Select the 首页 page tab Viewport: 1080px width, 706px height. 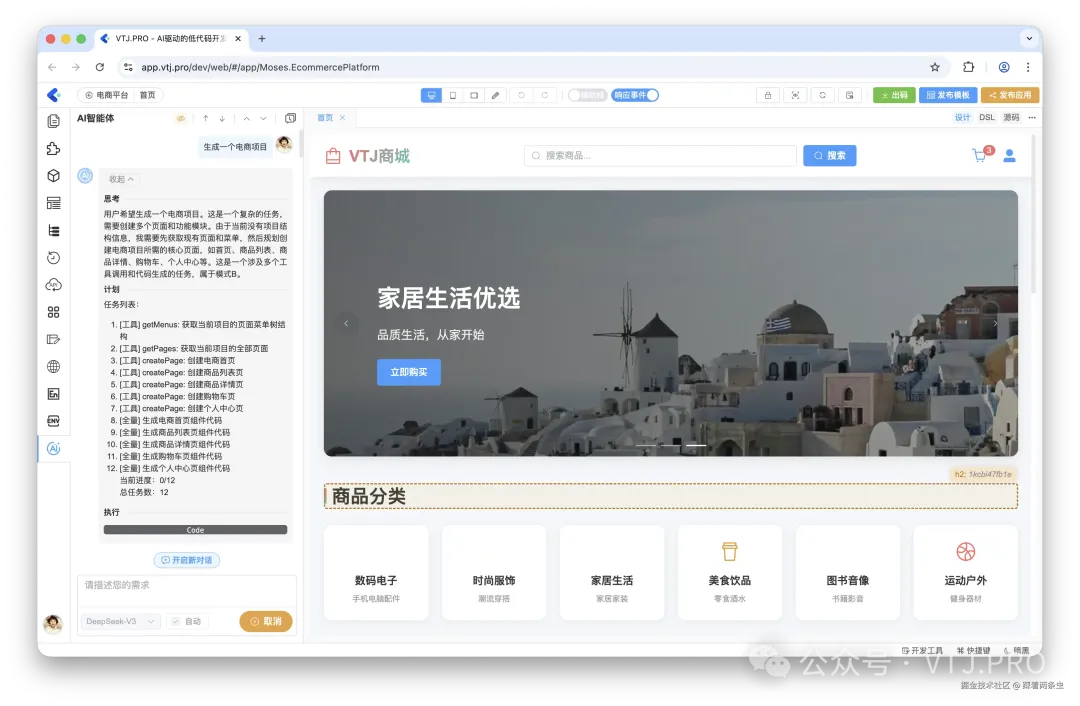click(327, 116)
